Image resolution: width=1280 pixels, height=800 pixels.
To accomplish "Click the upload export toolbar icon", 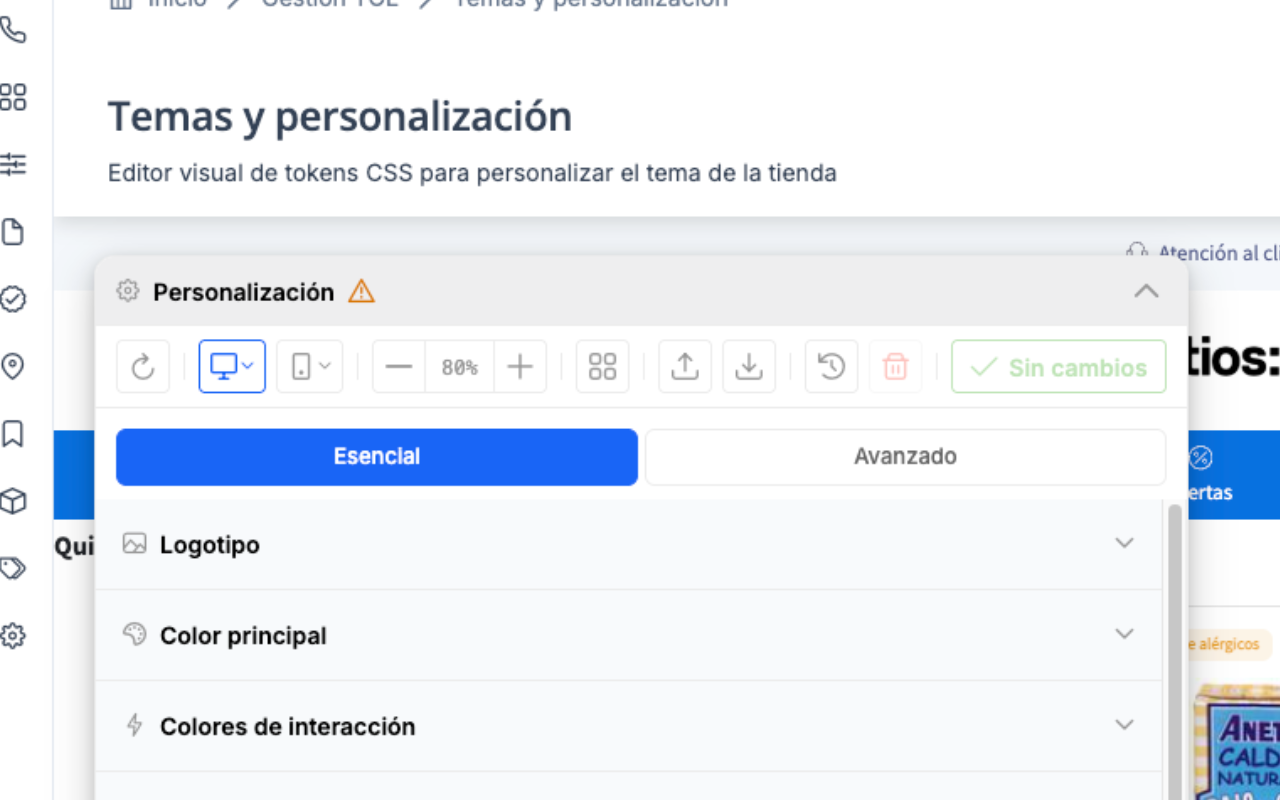I will (x=685, y=367).
